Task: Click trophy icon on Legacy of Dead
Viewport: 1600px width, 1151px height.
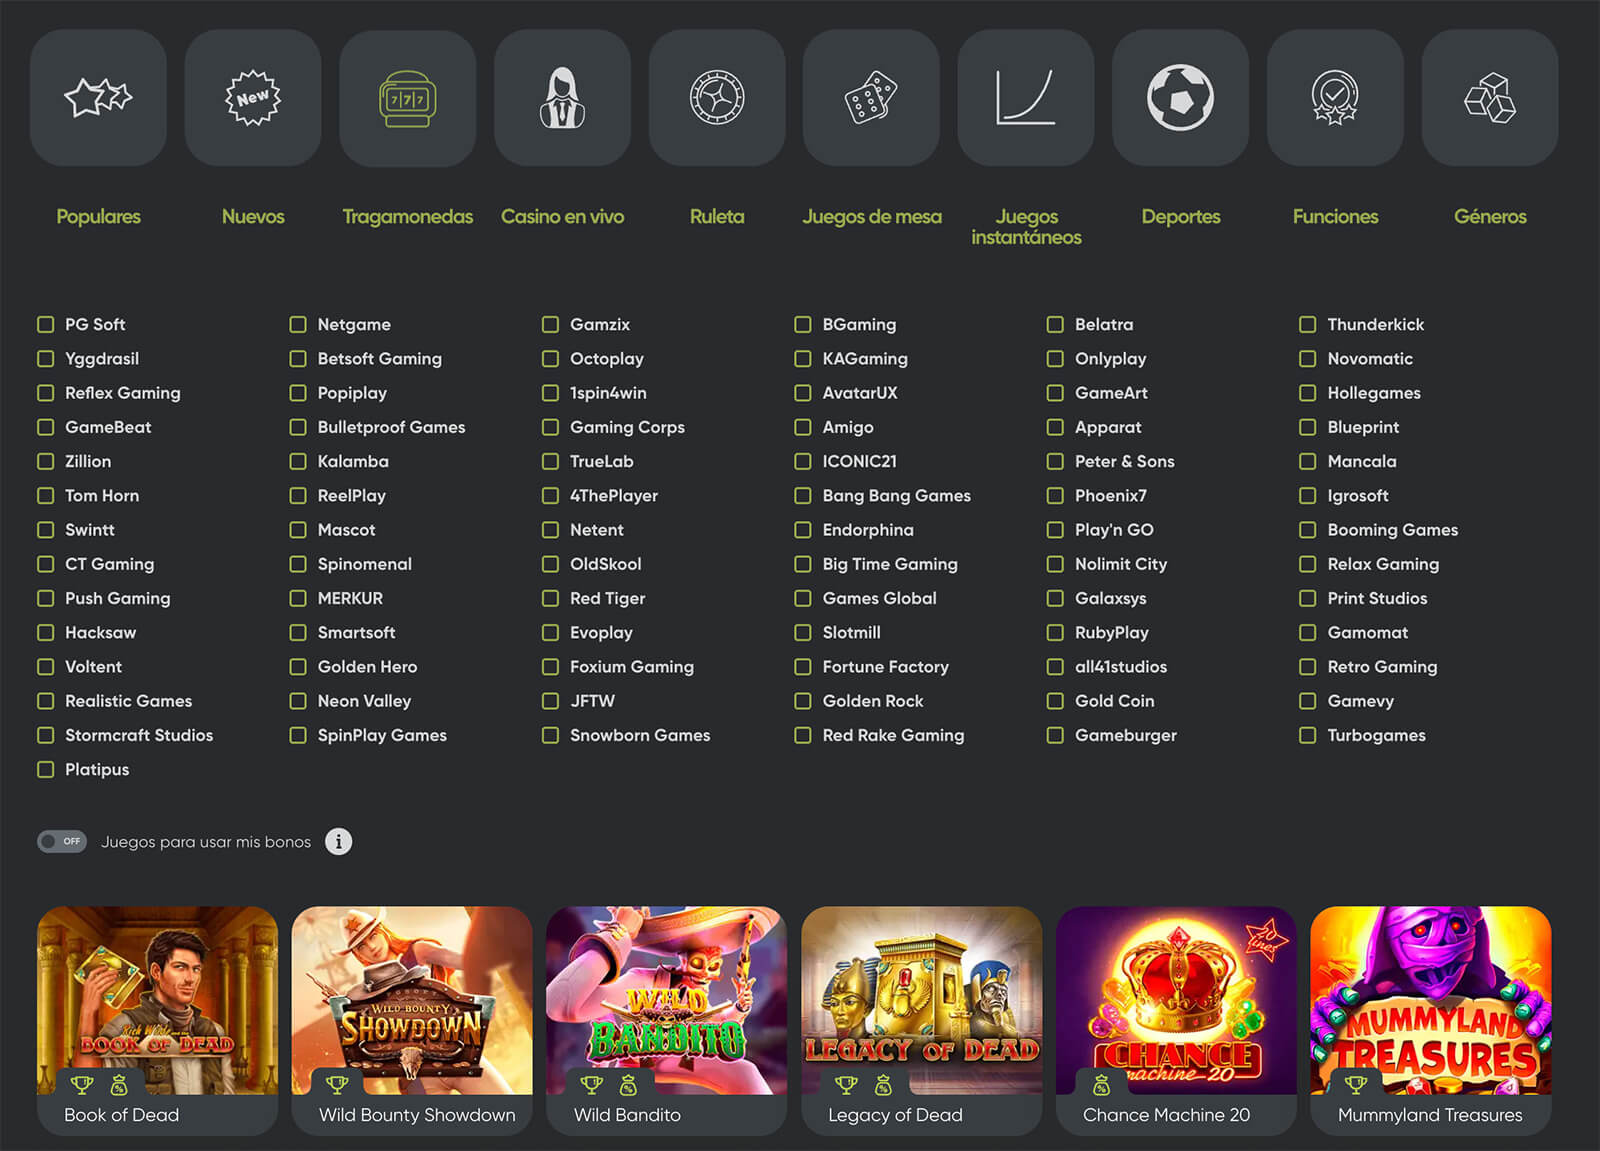Action: pos(846,1085)
